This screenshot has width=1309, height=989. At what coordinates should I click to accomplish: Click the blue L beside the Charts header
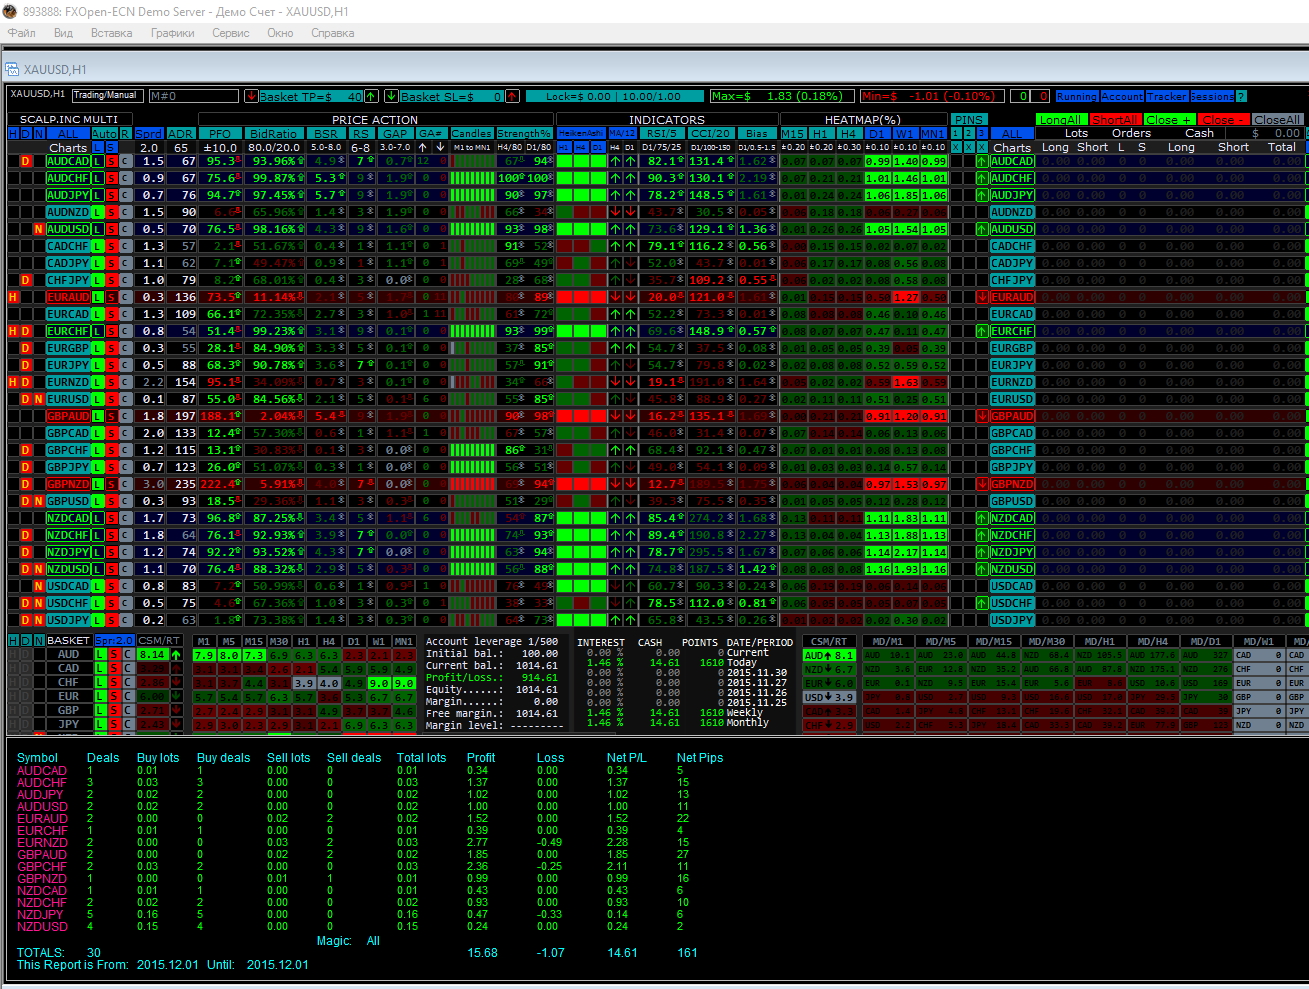[x=97, y=147]
